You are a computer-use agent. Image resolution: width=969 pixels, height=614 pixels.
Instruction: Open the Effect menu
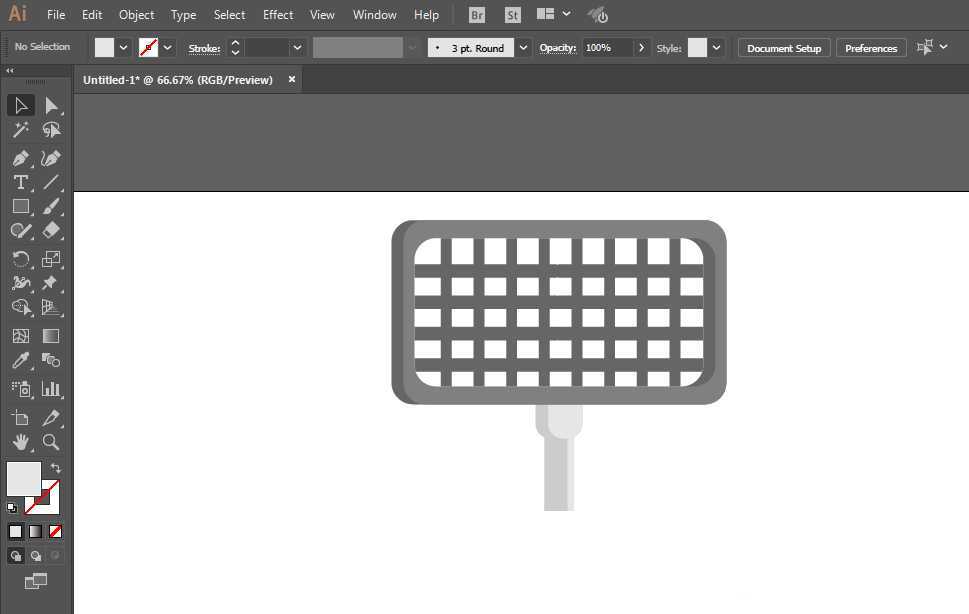pos(278,15)
